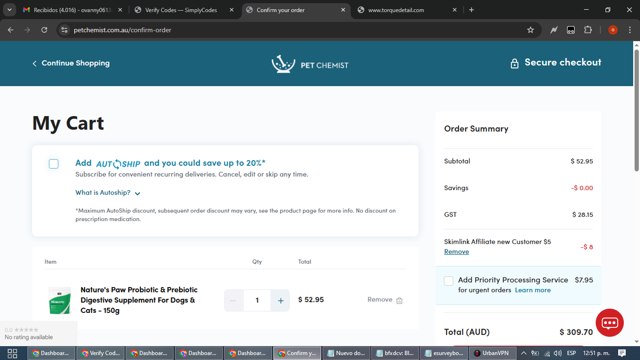Open Learn more about priority processing
640x360 pixels.
pyautogui.click(x=533, y=290)
